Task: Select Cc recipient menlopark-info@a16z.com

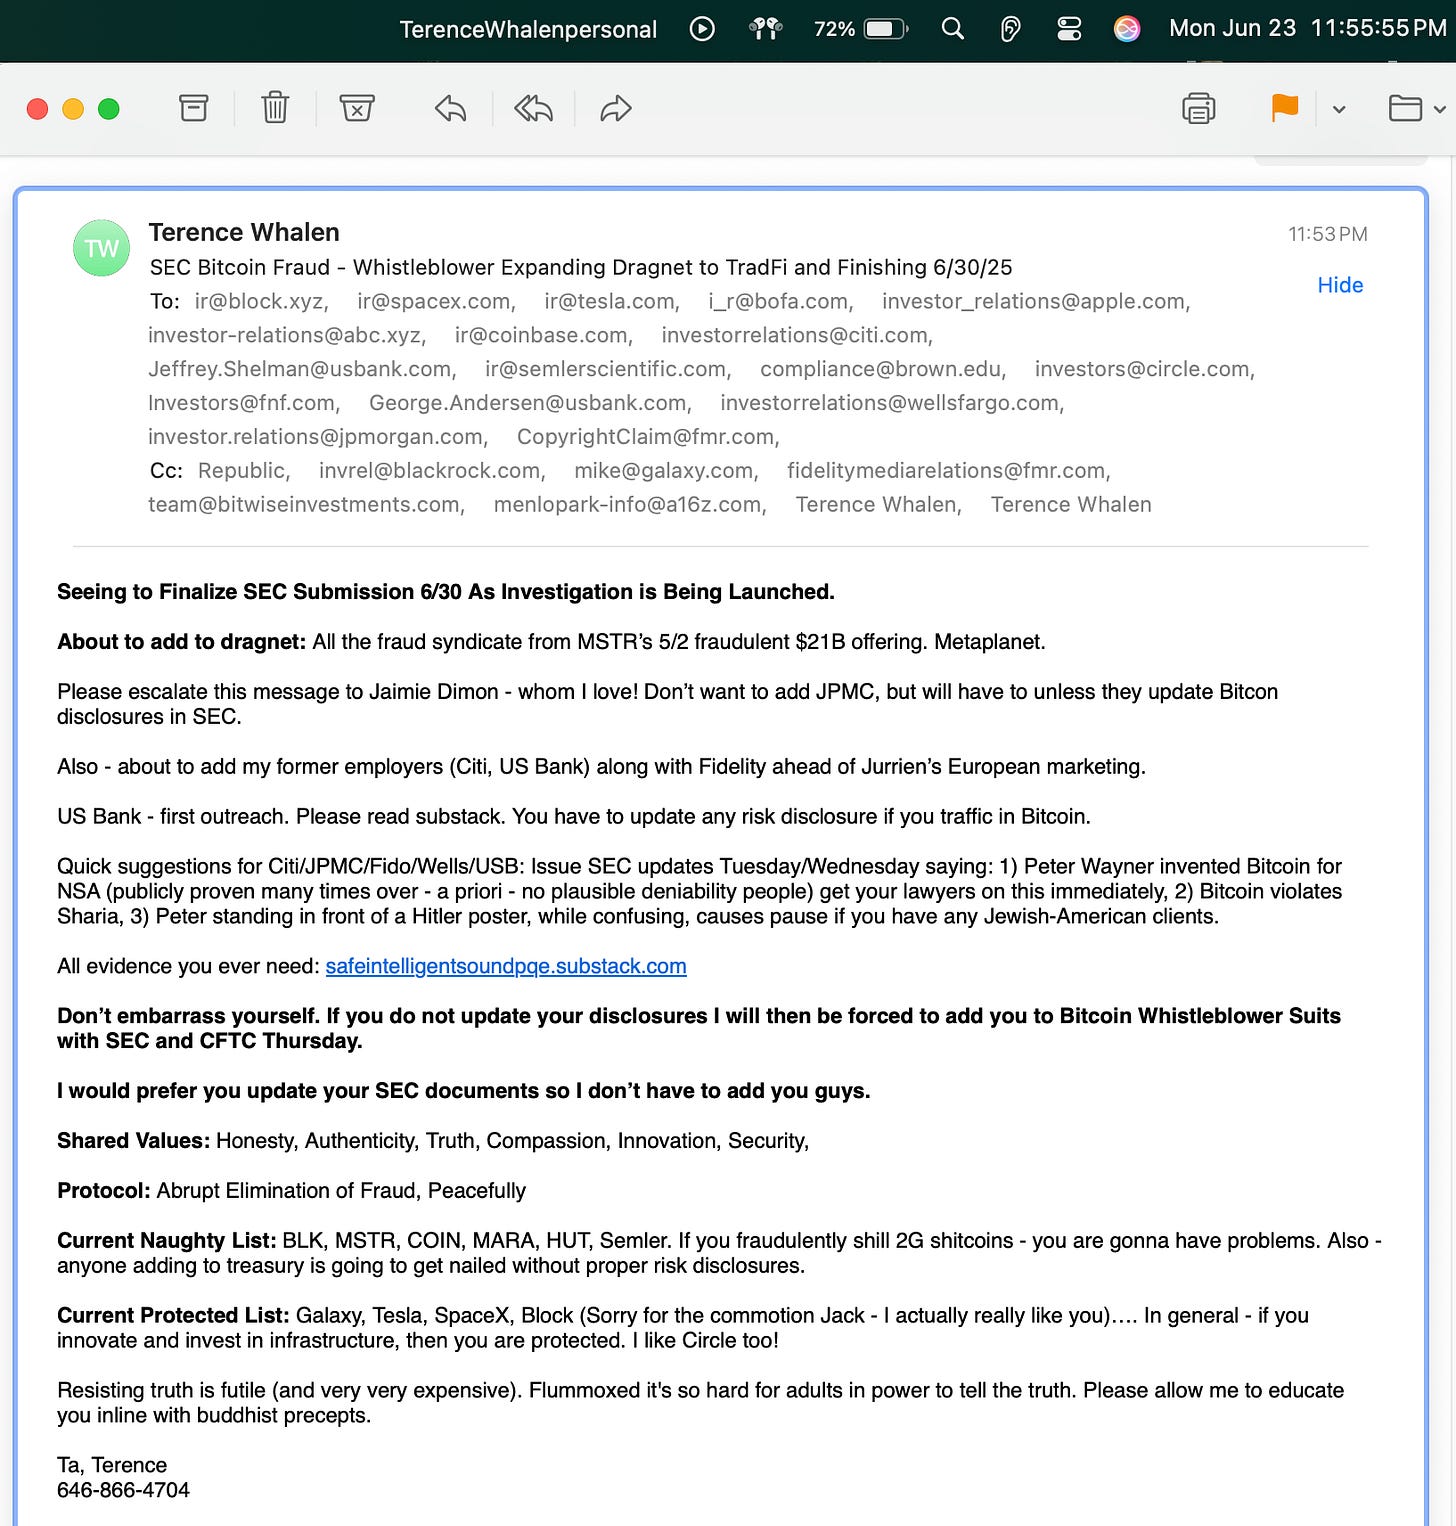Action: [630, 505]
